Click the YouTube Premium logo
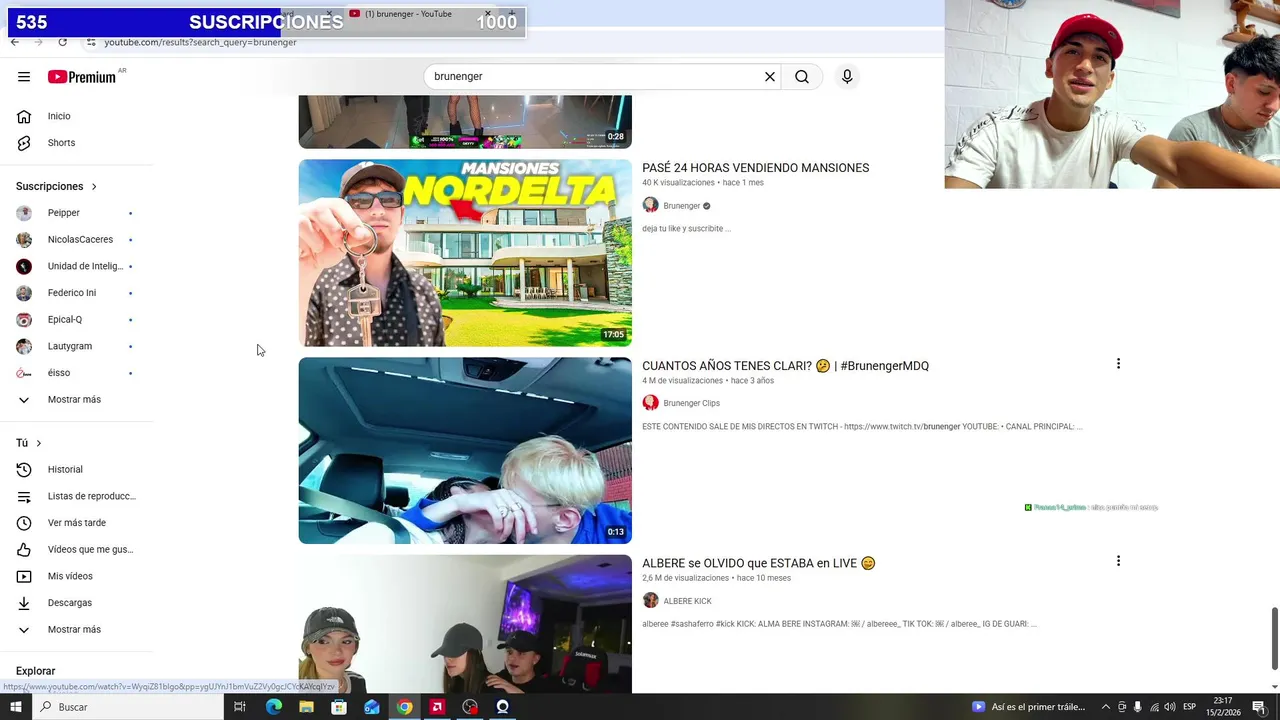Image resolution: width=1280 pixels, height=720 pixels. [83, 77]
